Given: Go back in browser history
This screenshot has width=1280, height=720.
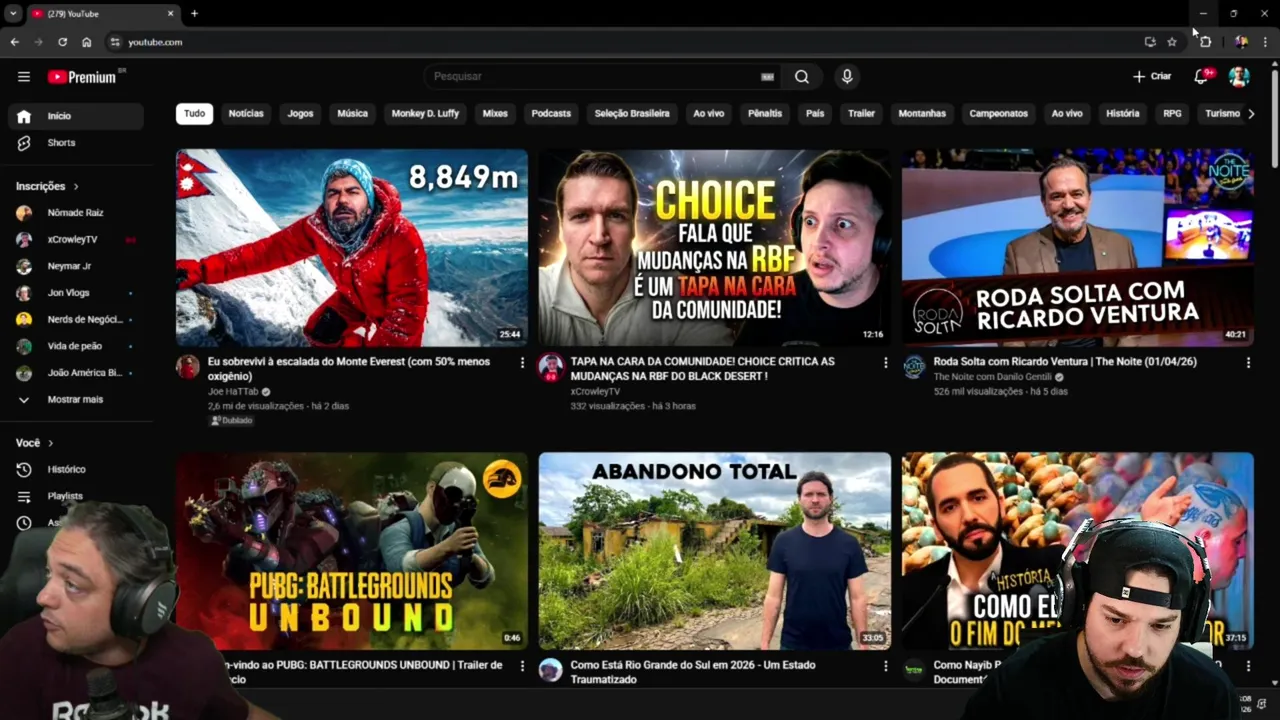Looking at the screenshot, I should click(14, 42).
